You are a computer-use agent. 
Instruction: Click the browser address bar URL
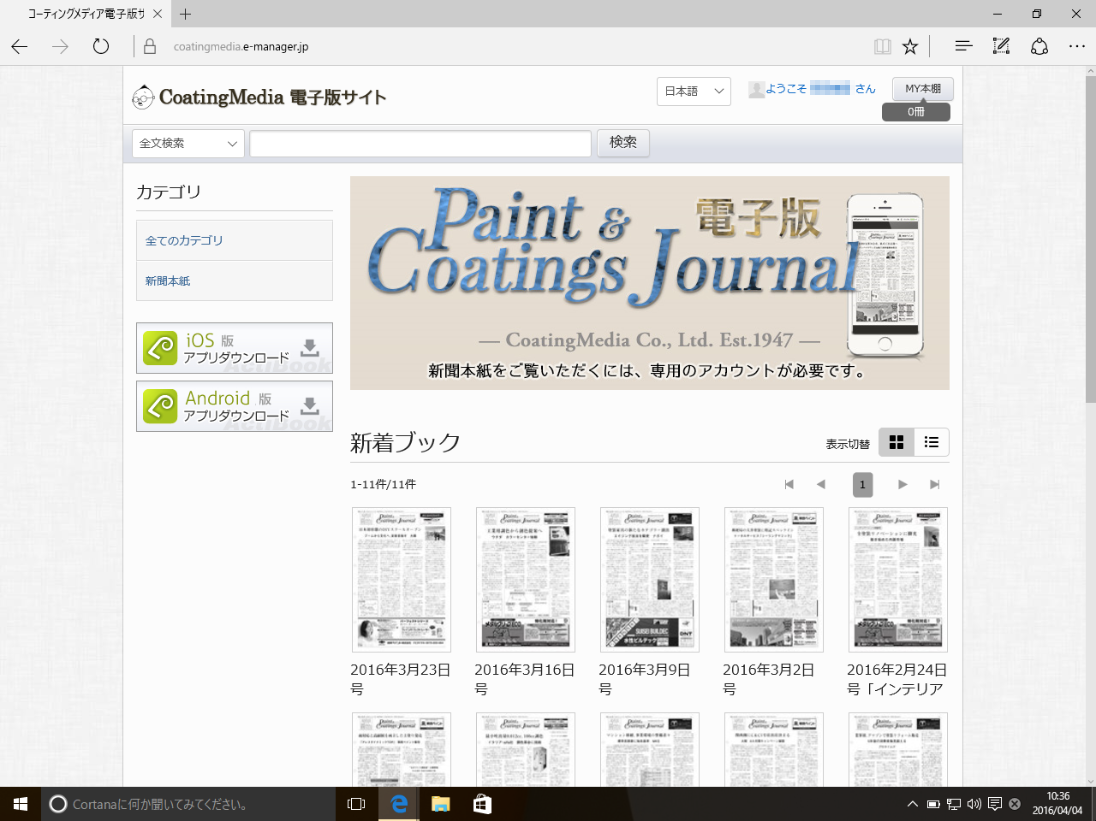[241, 47]
